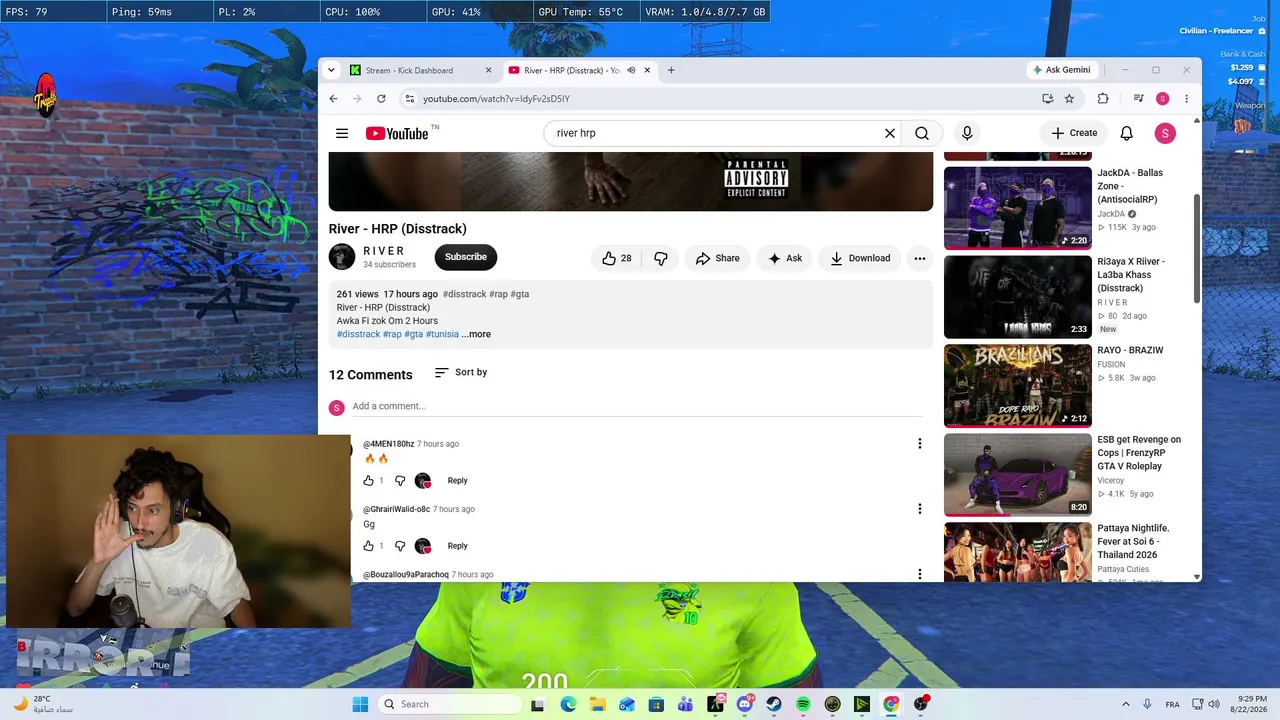Subscribe to R I V E R channel

click(x=466, y=257)
